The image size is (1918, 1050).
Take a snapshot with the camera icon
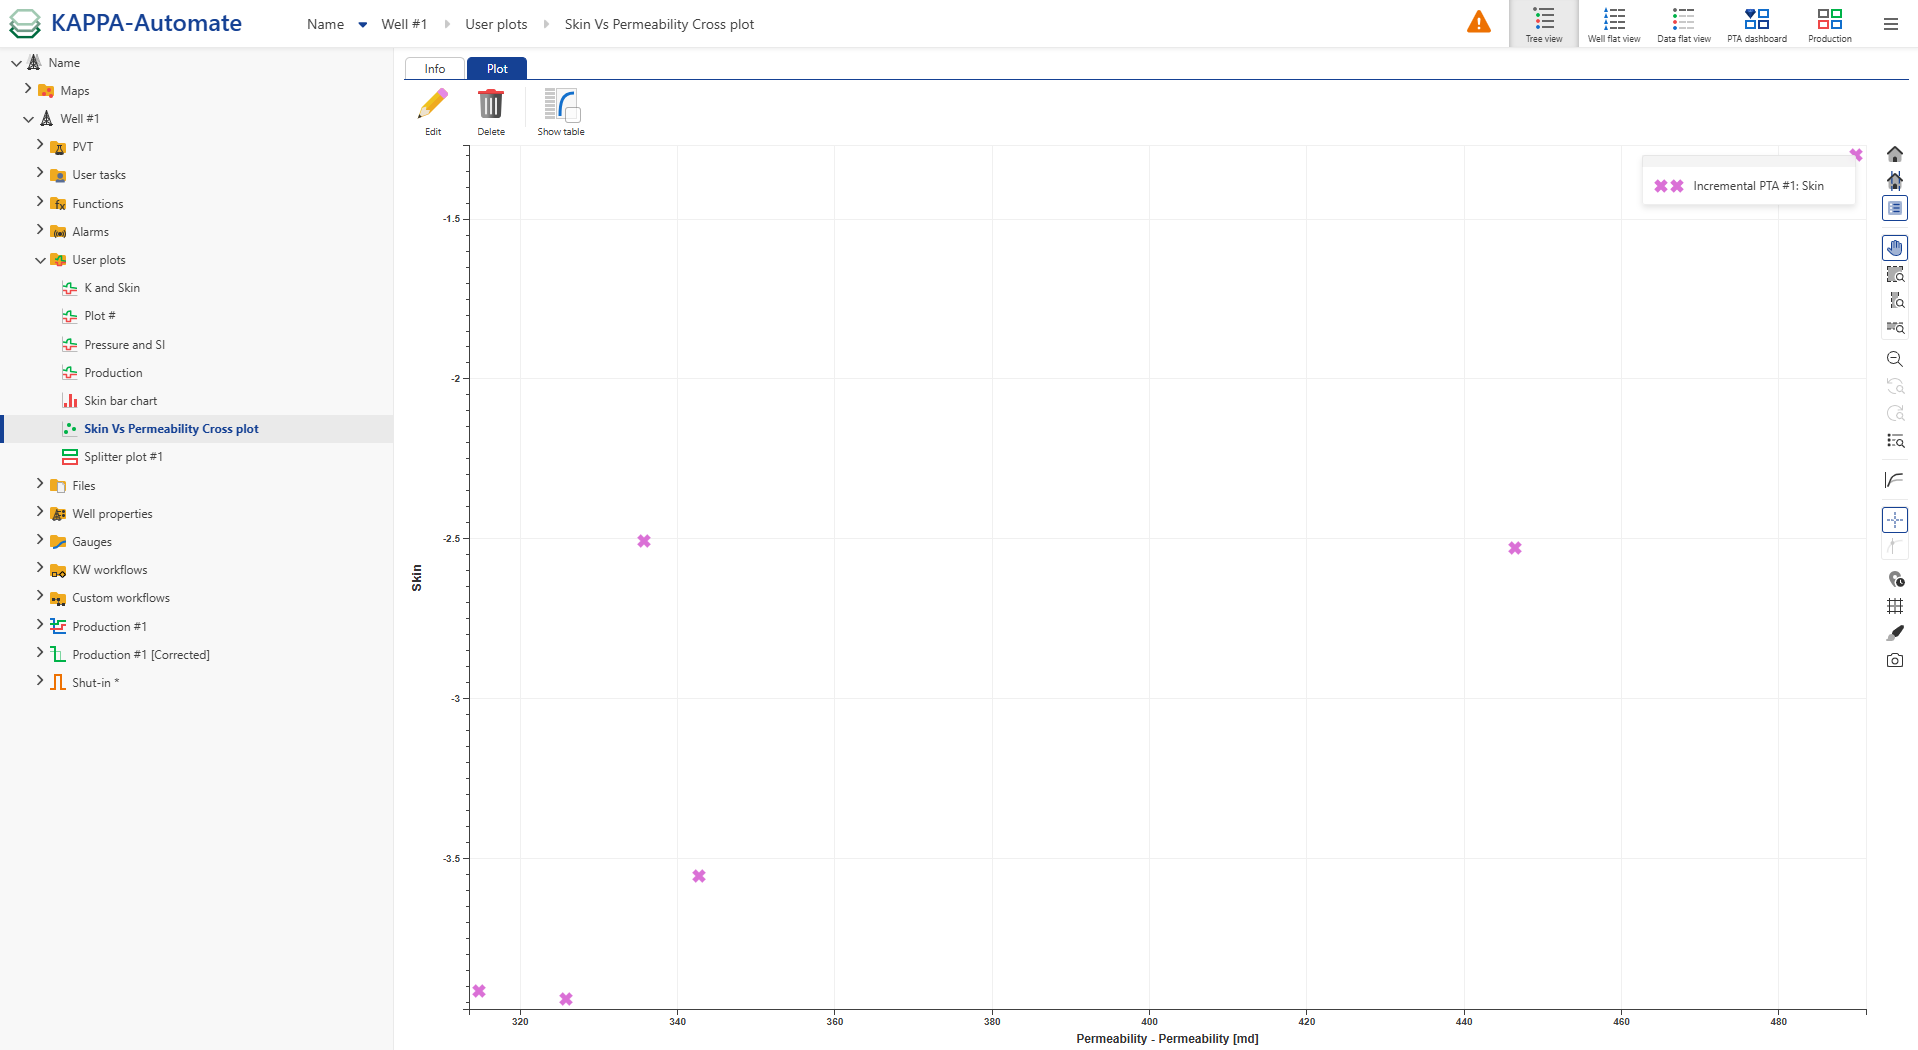pyautogui.click(x=1894, y=659)
